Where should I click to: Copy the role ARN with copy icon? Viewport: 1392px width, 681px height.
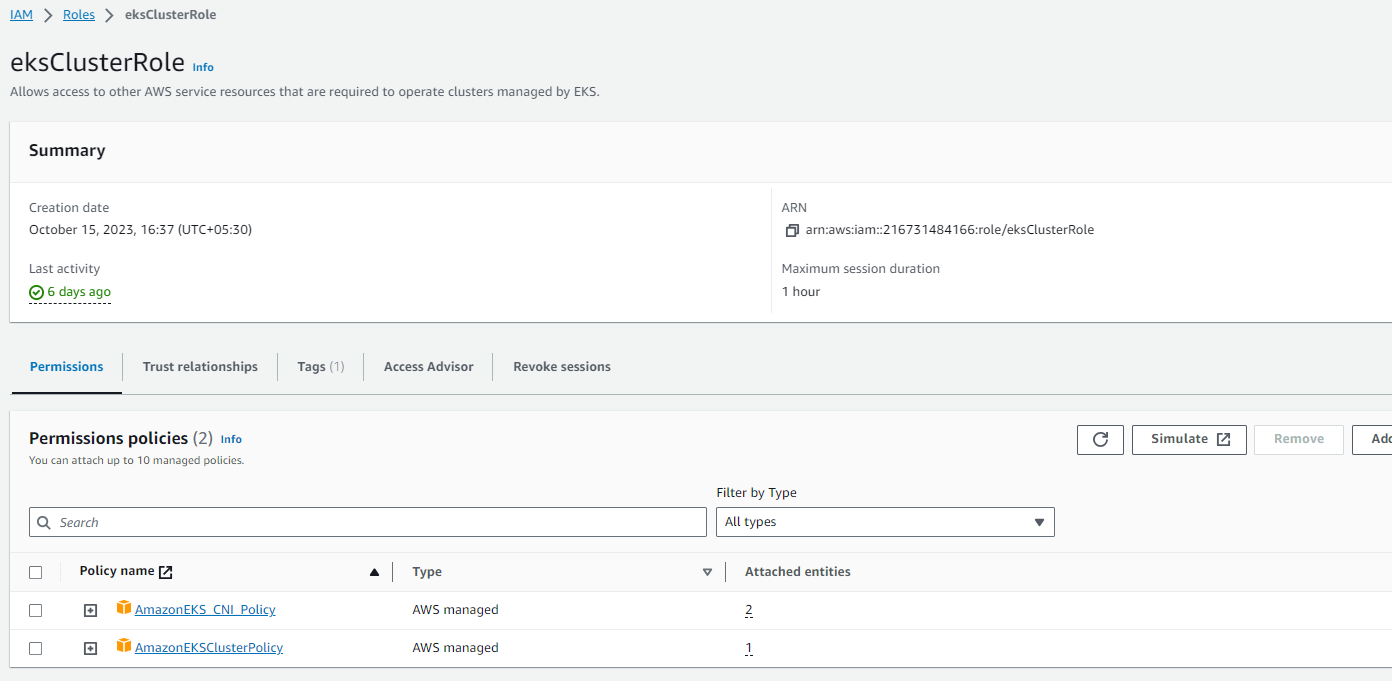pyautogui.click(x=792, y=230)
